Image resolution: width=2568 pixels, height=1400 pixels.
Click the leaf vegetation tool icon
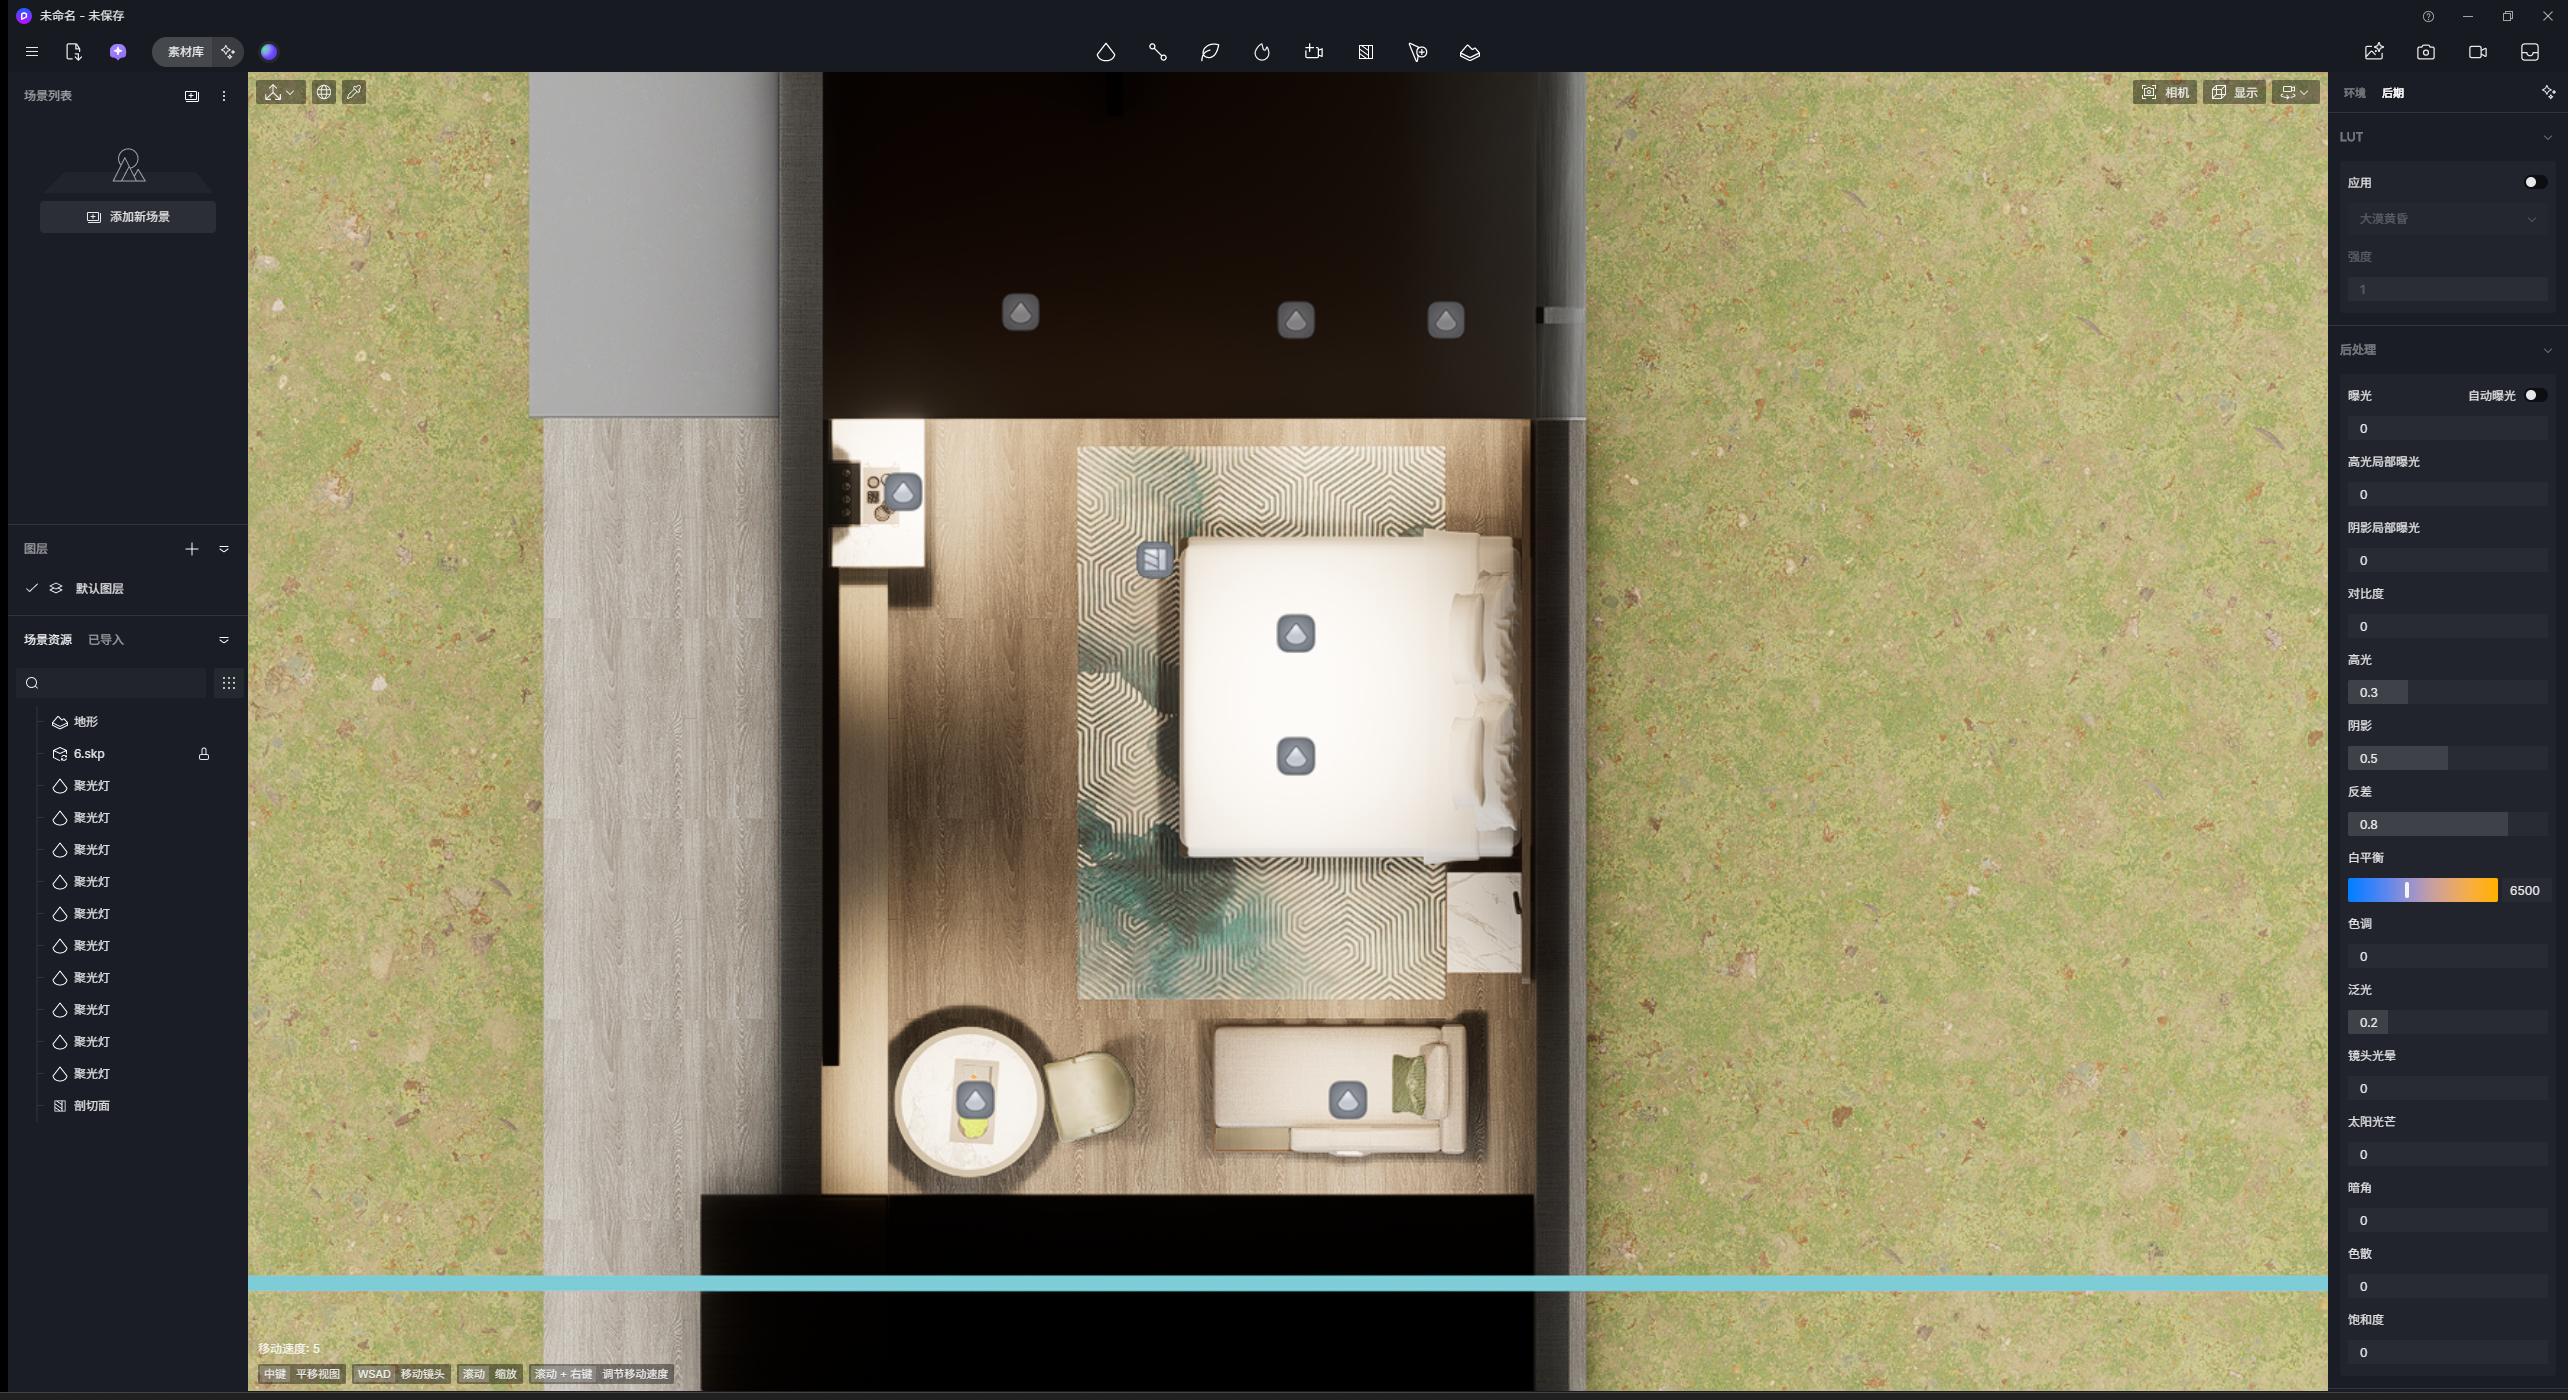(1209, 52)
